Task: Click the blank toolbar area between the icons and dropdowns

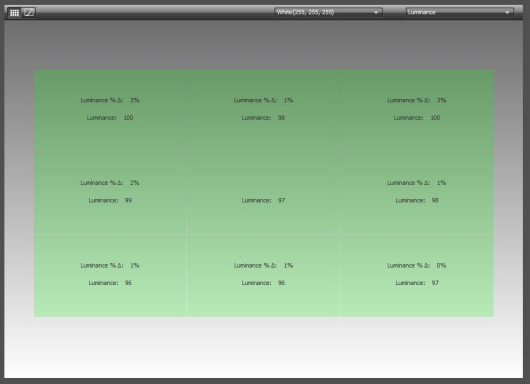Action: click(155, 13)
